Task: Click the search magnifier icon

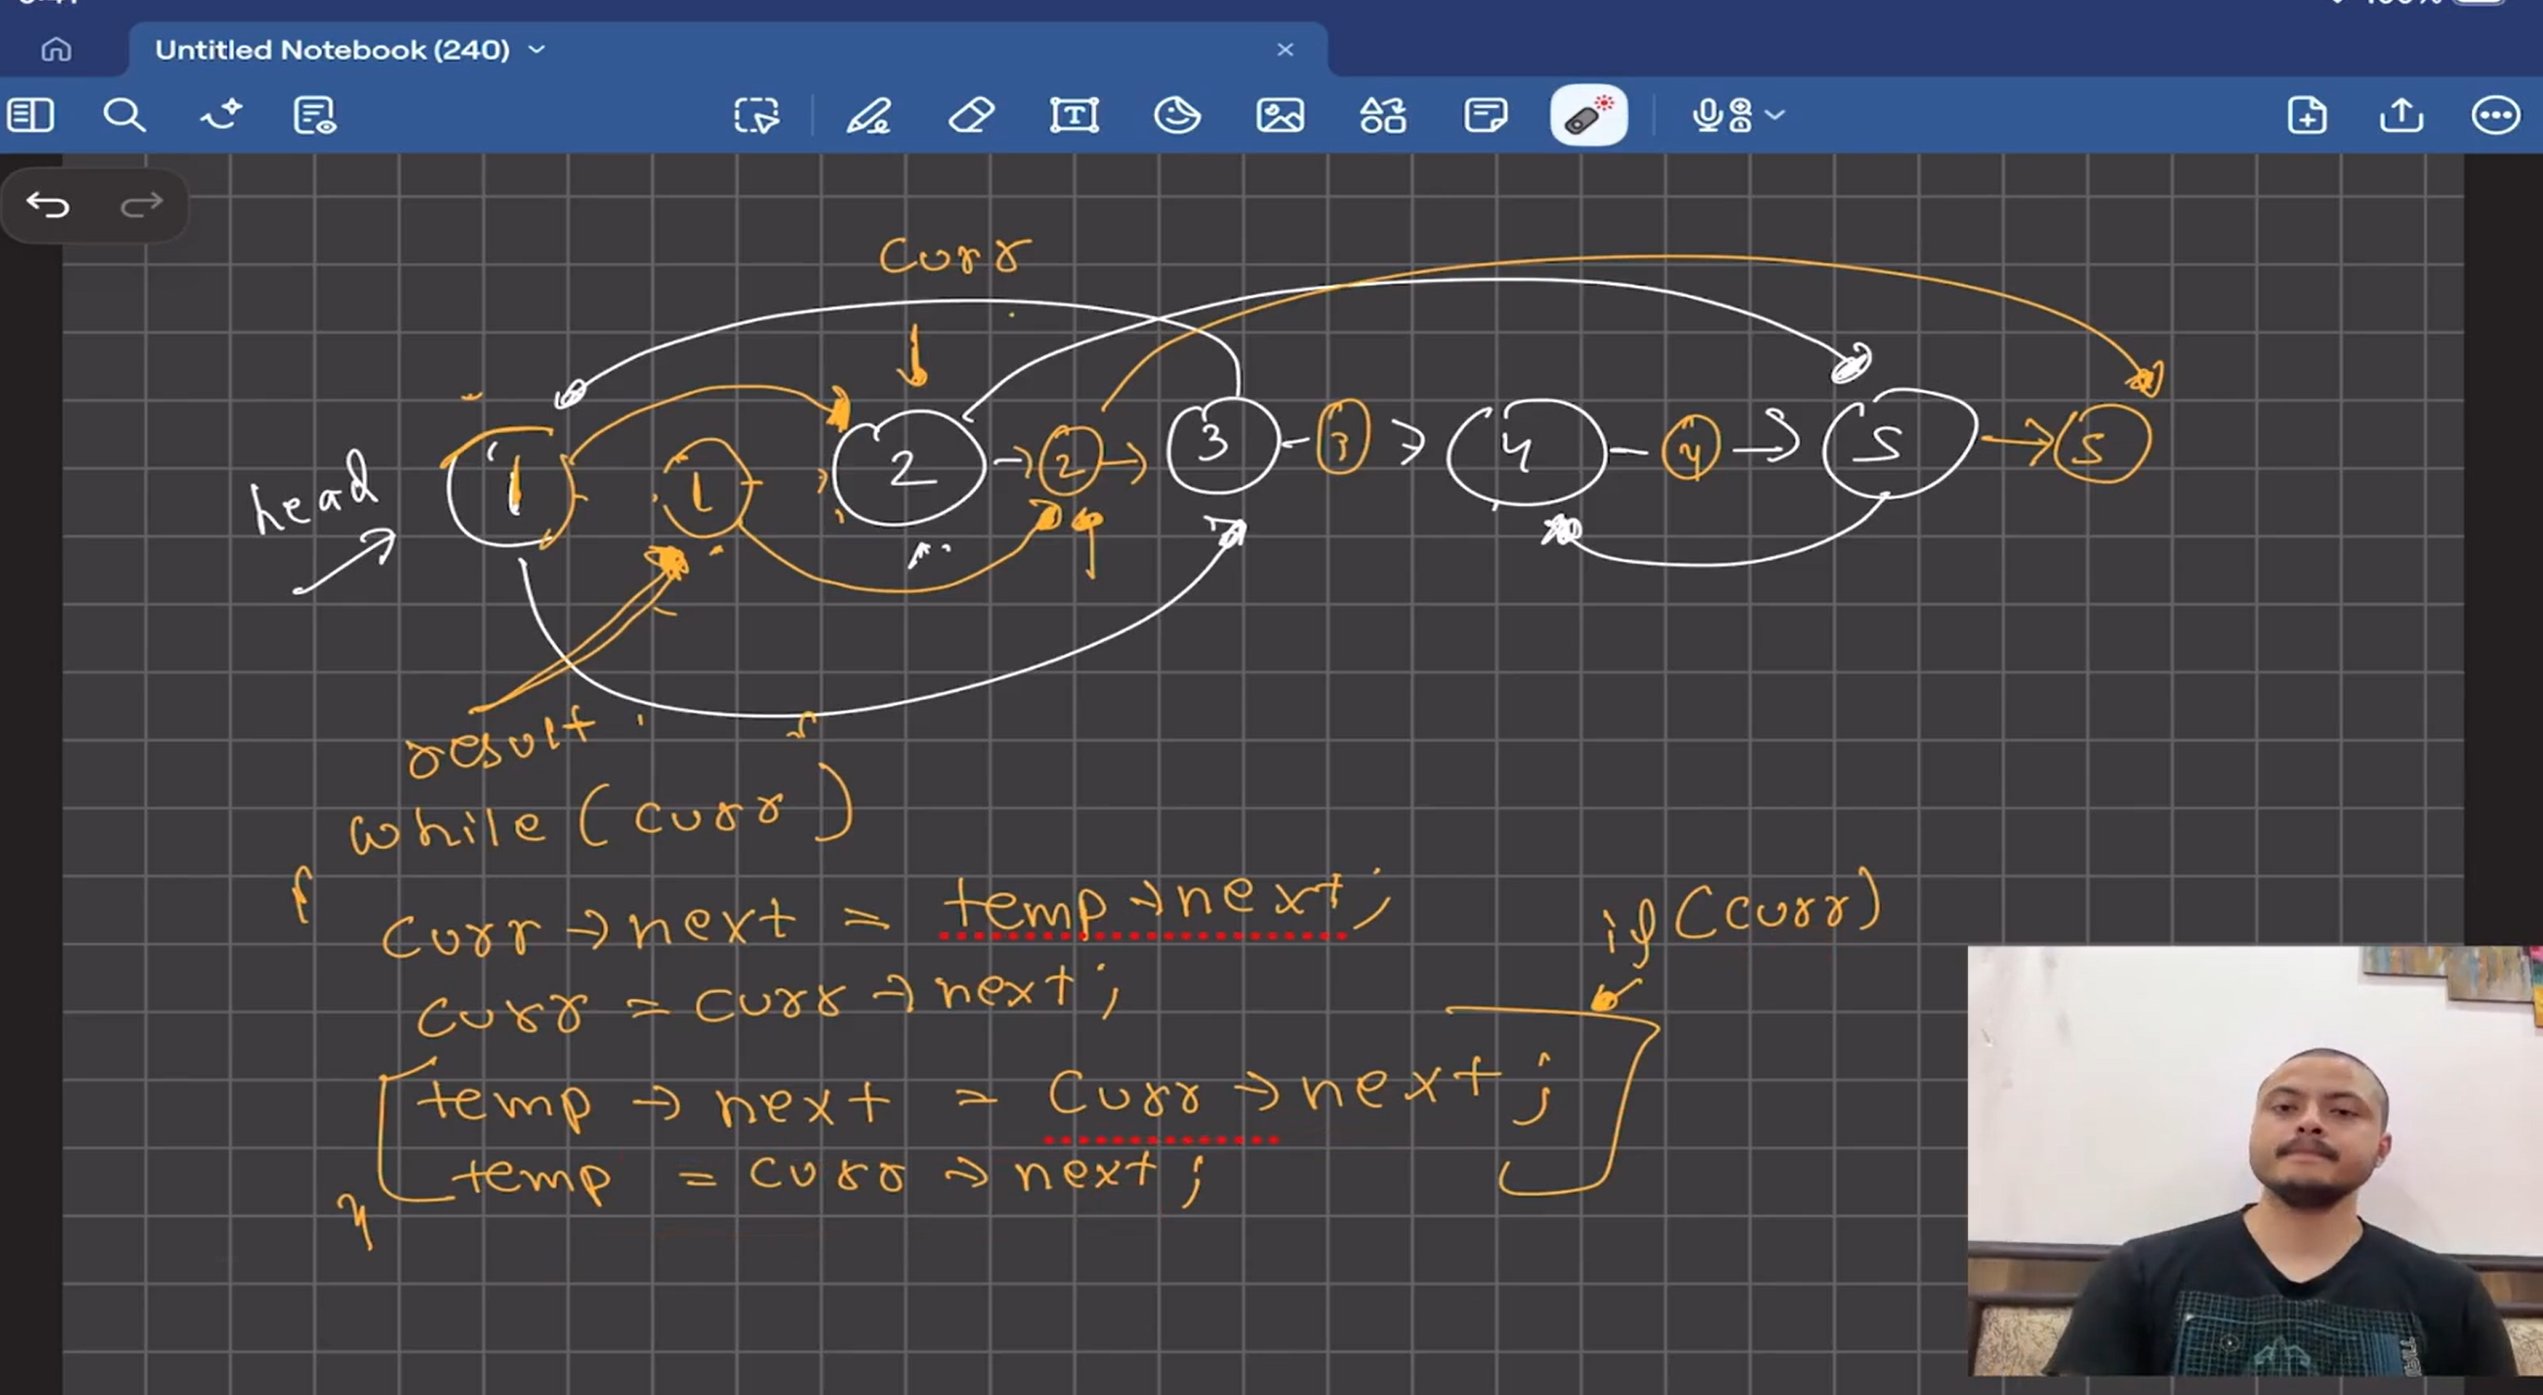Action: click(124, 115)
